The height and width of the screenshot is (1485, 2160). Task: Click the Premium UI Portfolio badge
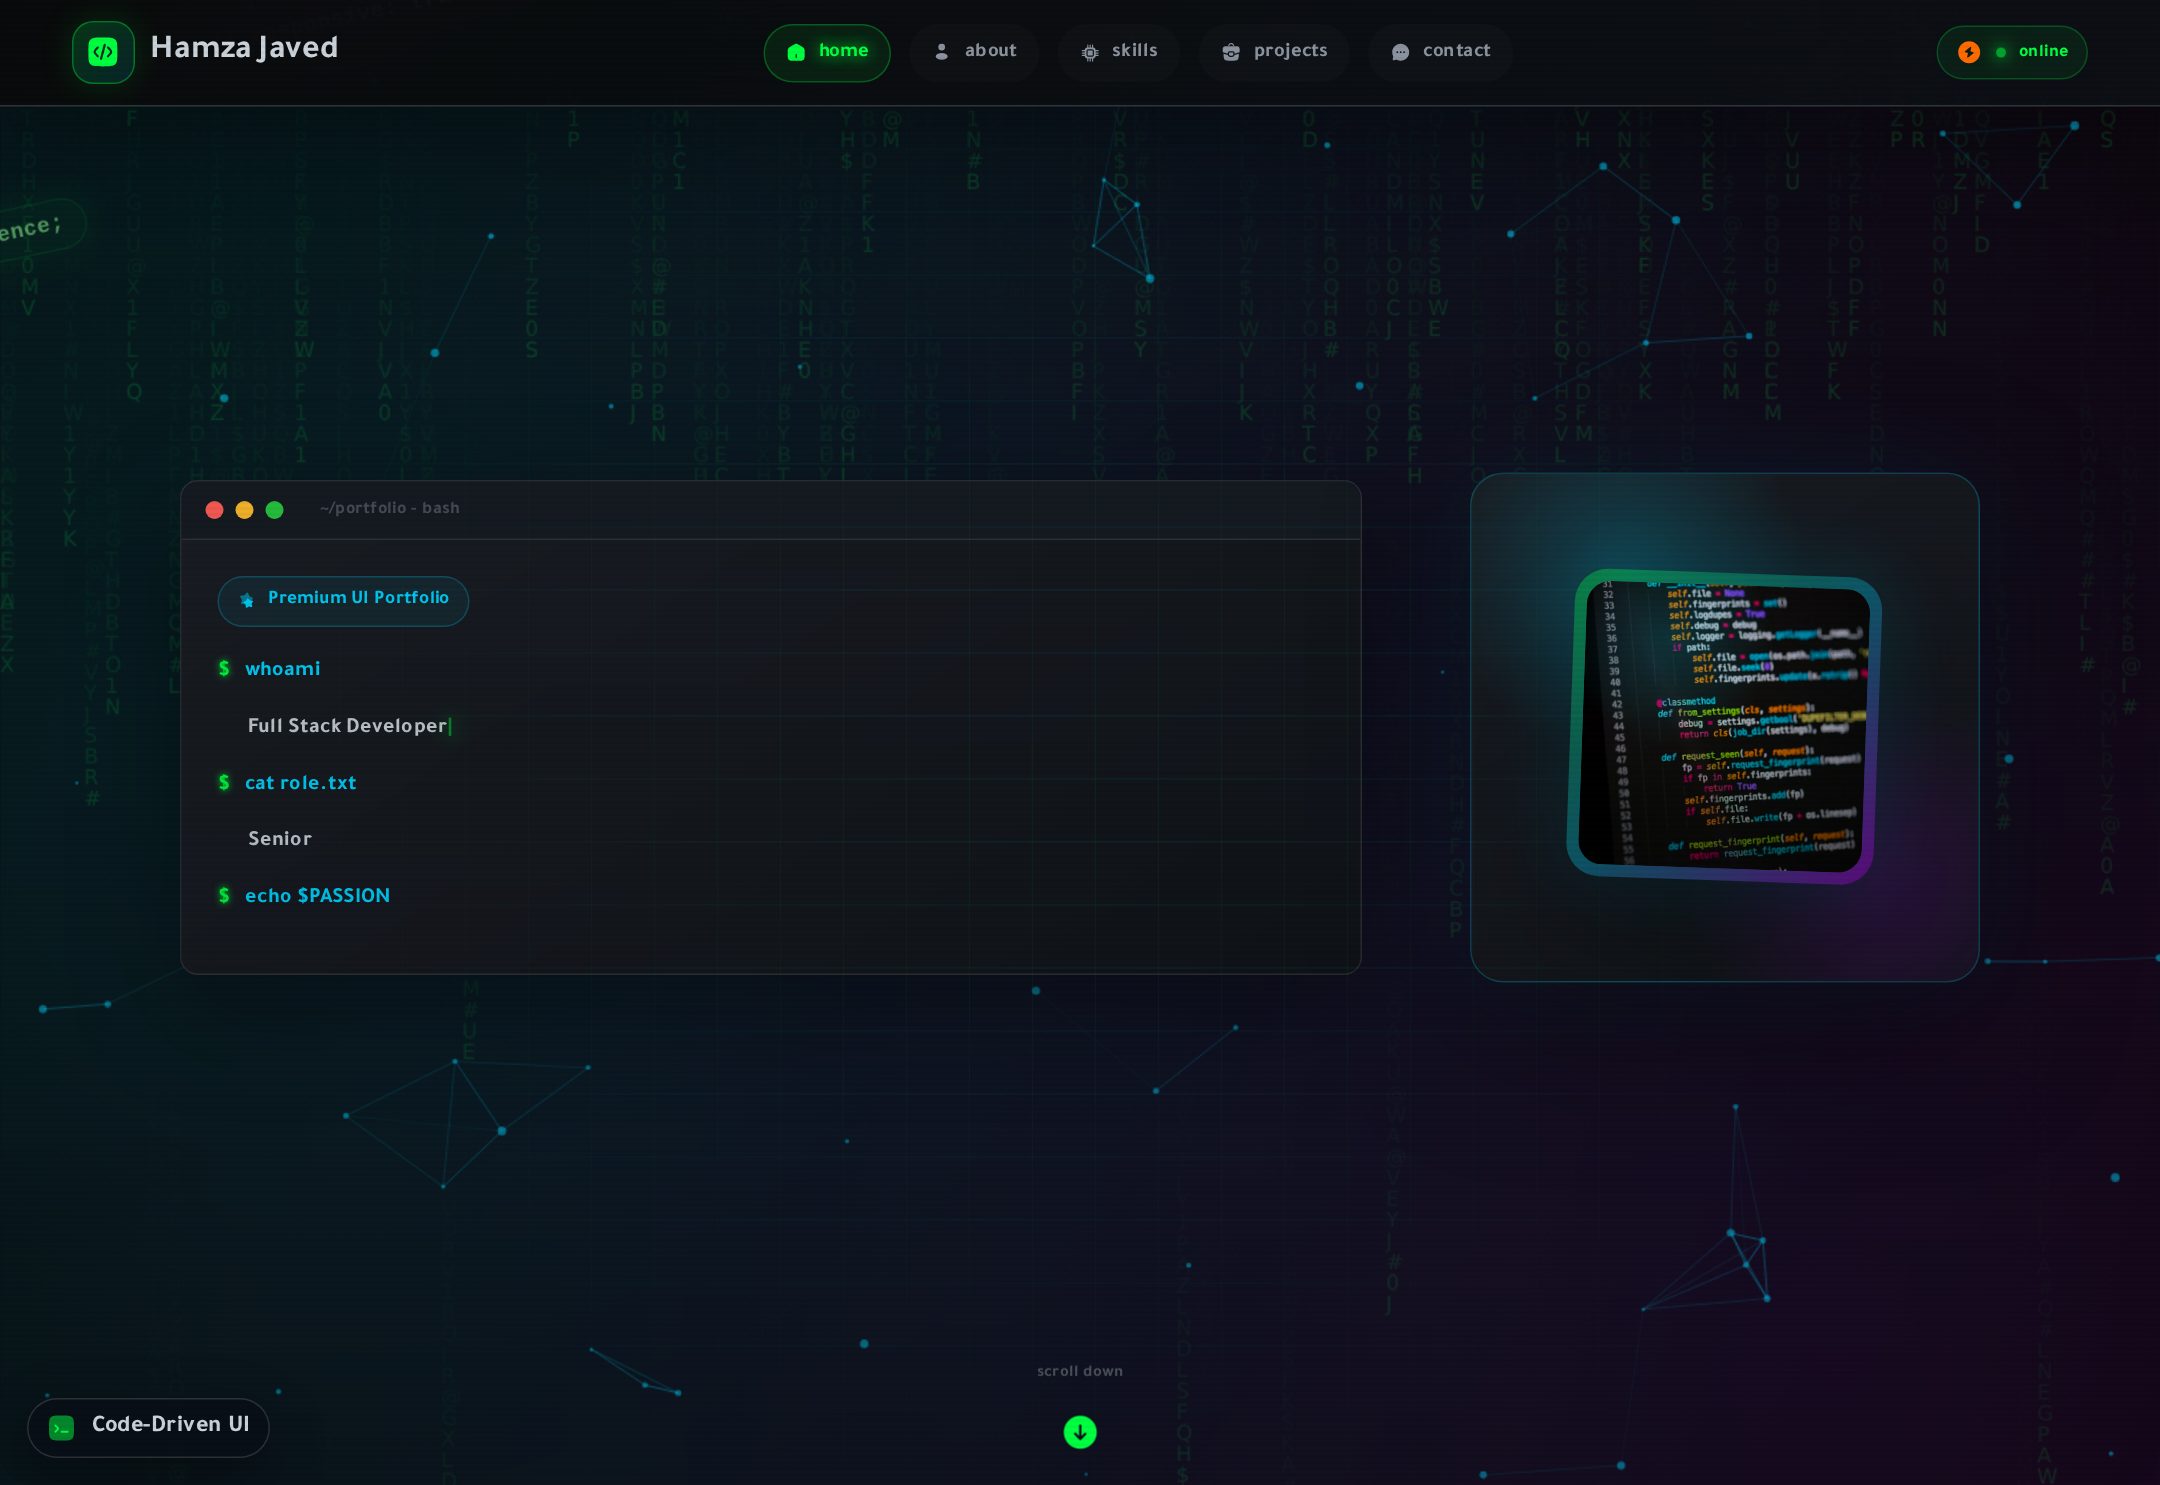tap(343, 601)
